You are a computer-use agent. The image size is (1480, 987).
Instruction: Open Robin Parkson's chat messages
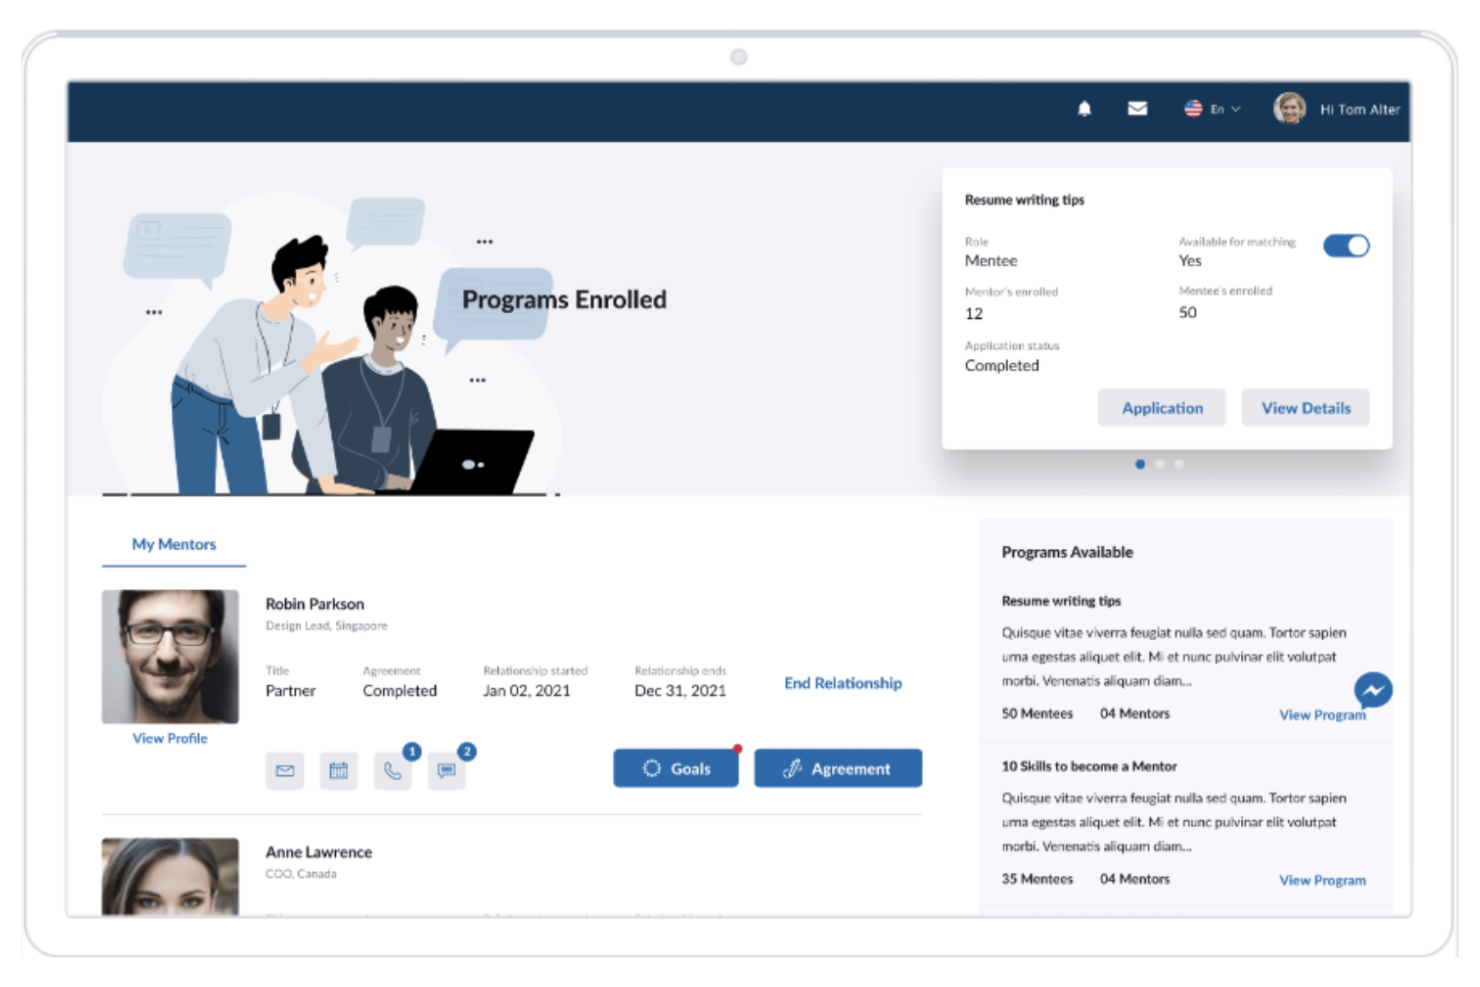tap(447, 770)
